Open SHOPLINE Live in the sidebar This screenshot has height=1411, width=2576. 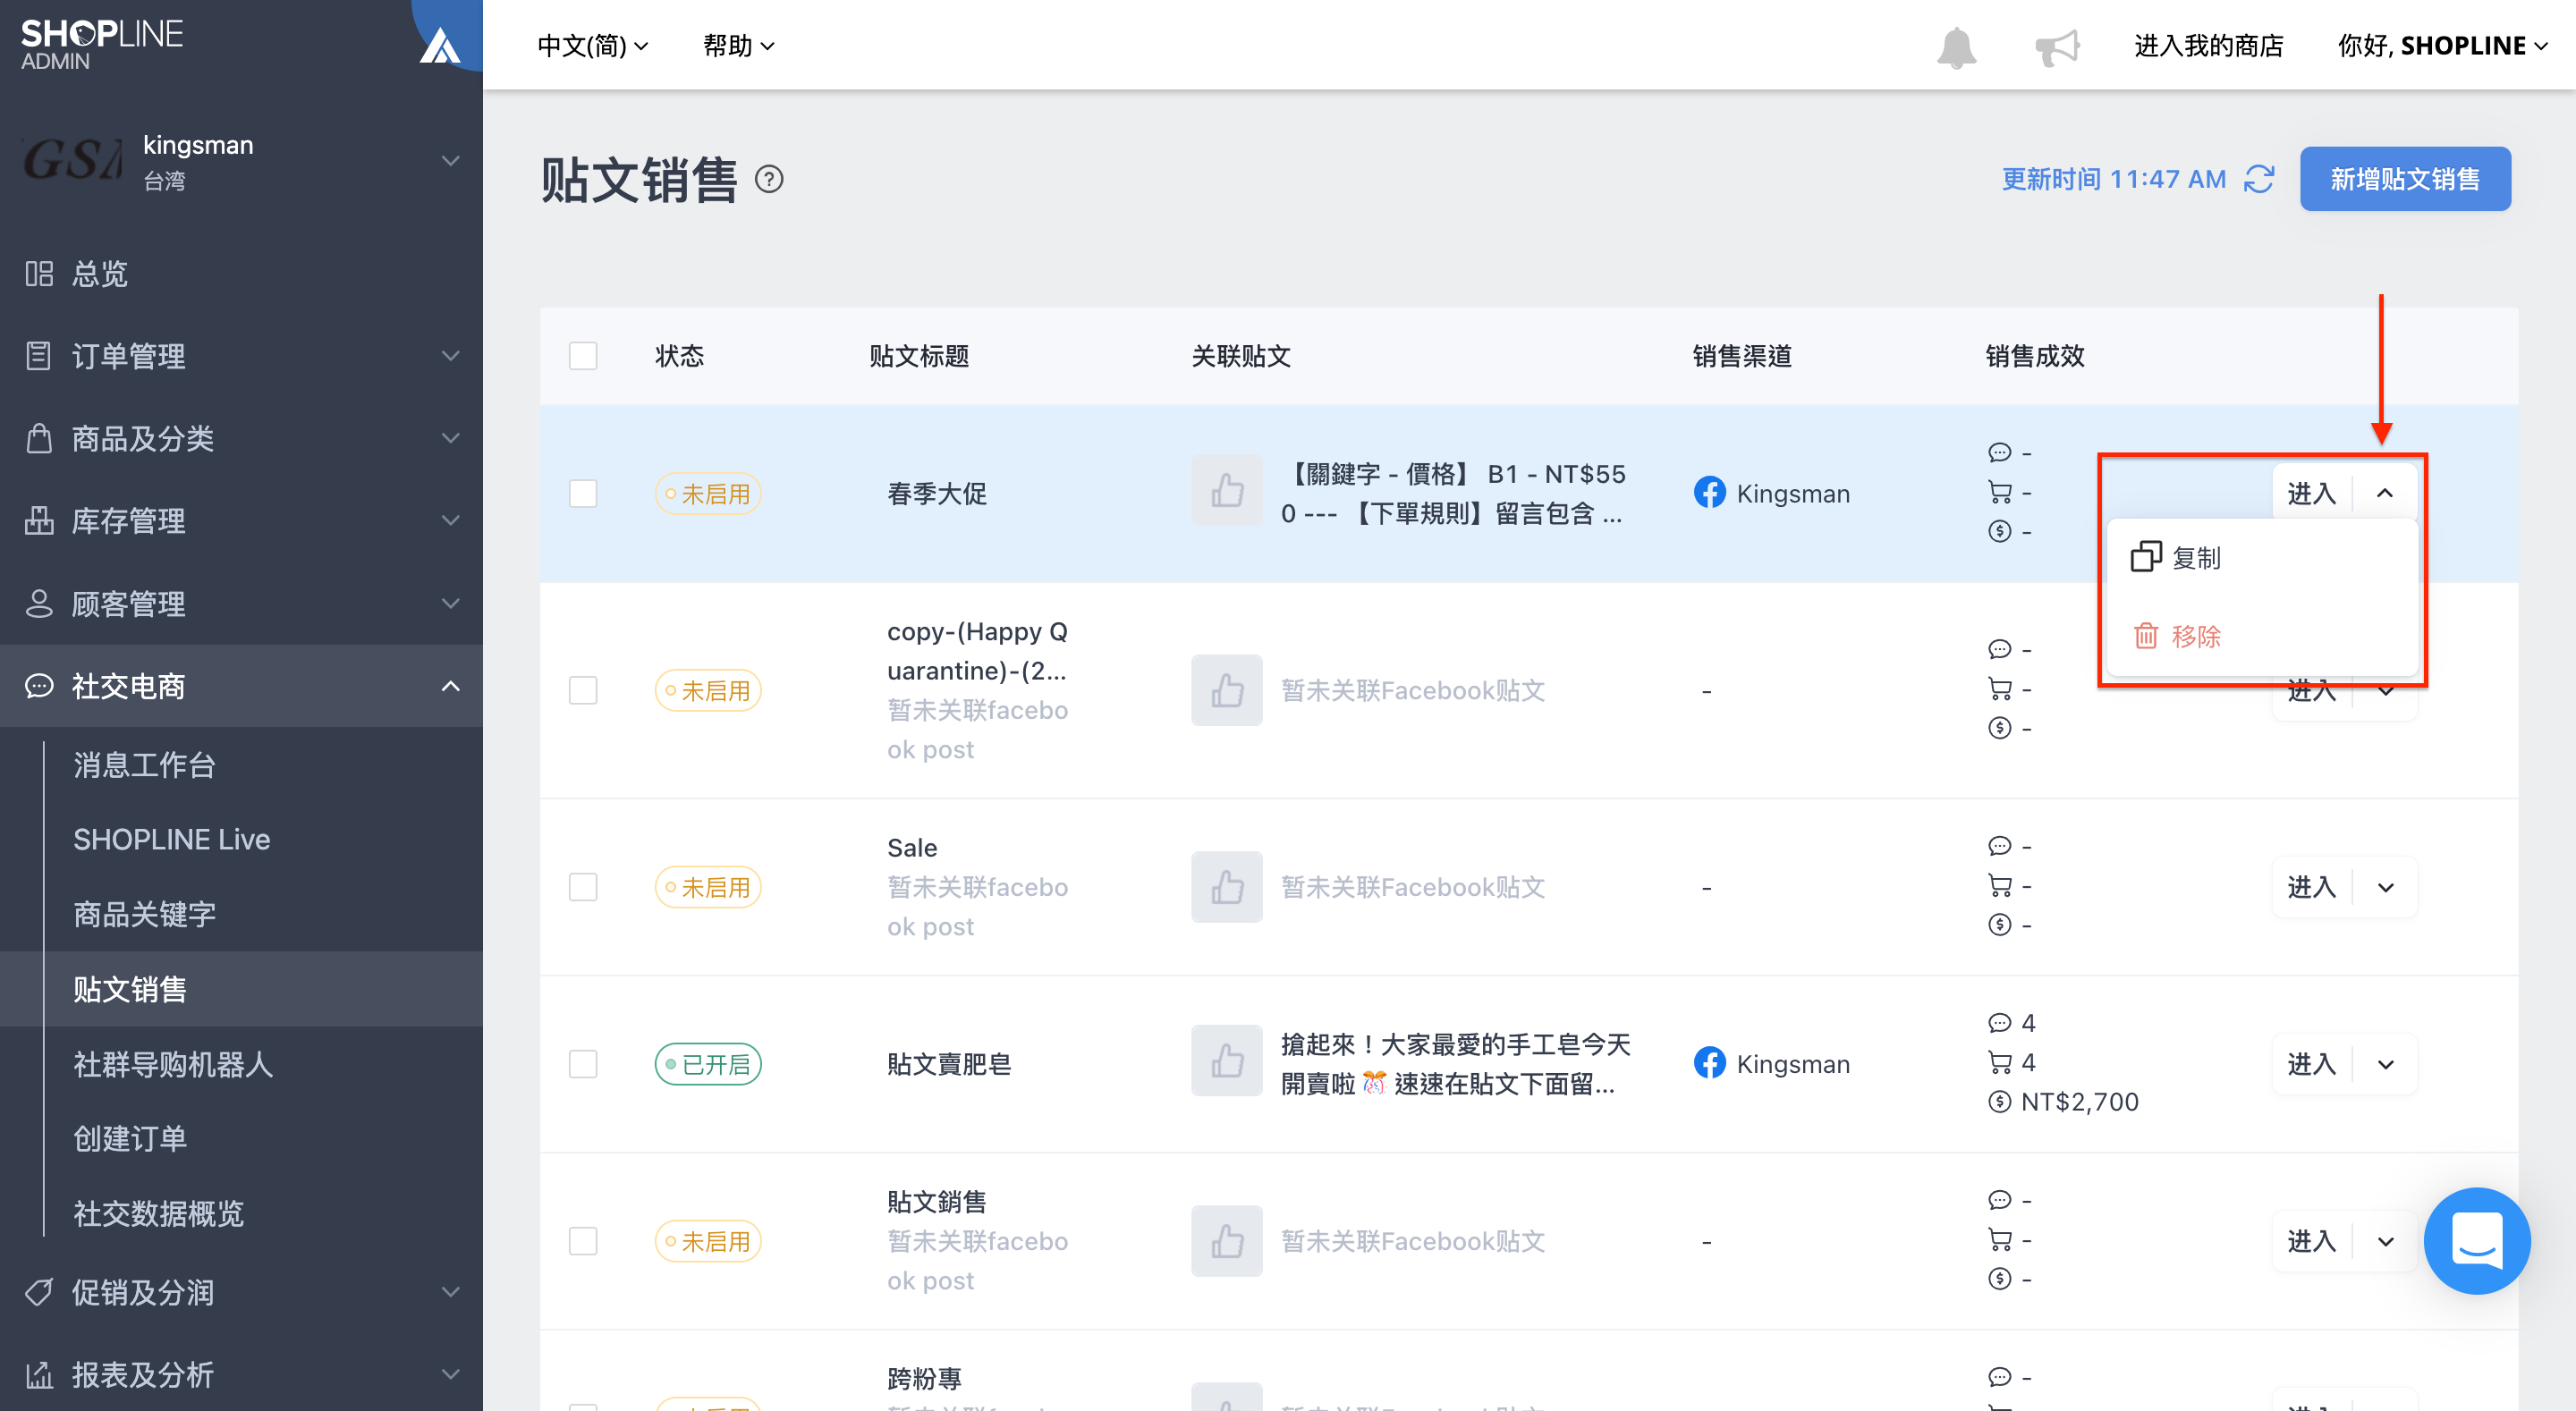pos(172,840)
